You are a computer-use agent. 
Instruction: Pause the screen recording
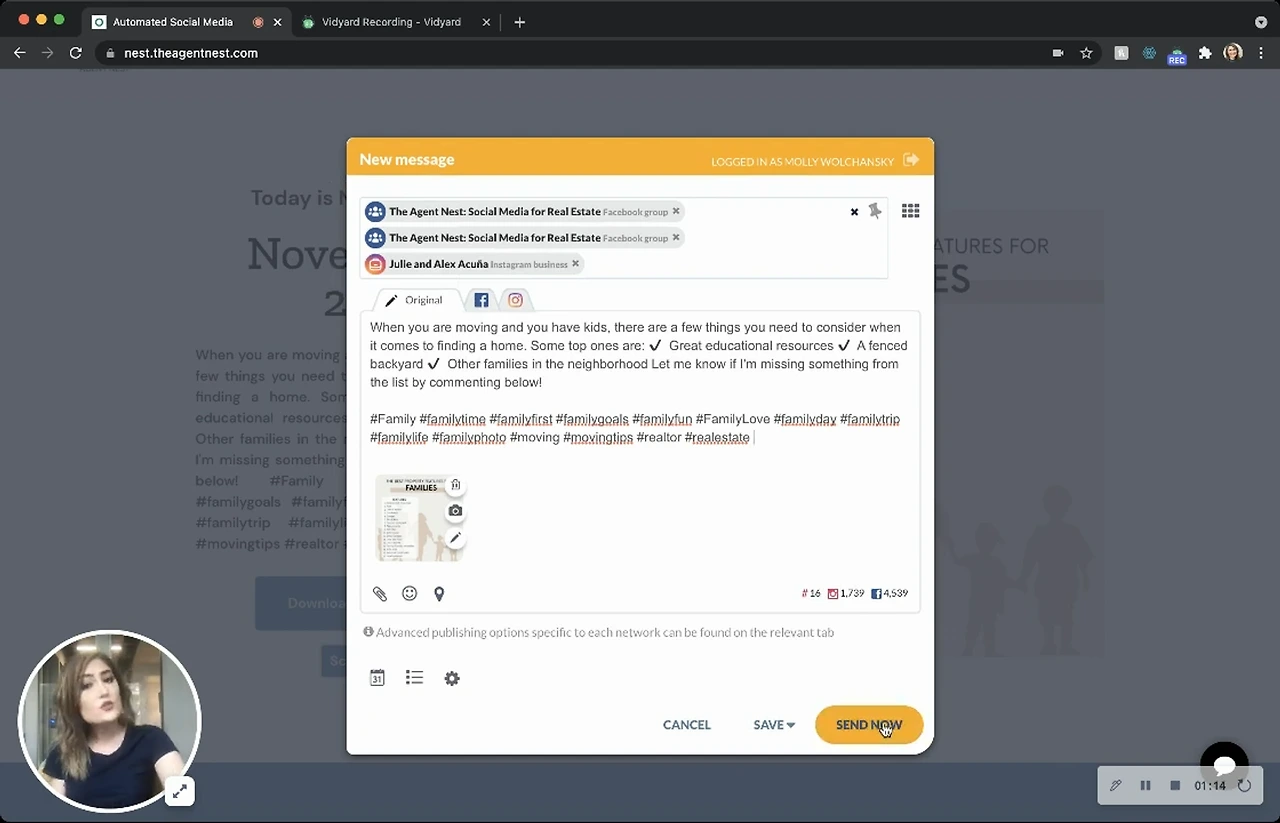tap(1146, 786)
